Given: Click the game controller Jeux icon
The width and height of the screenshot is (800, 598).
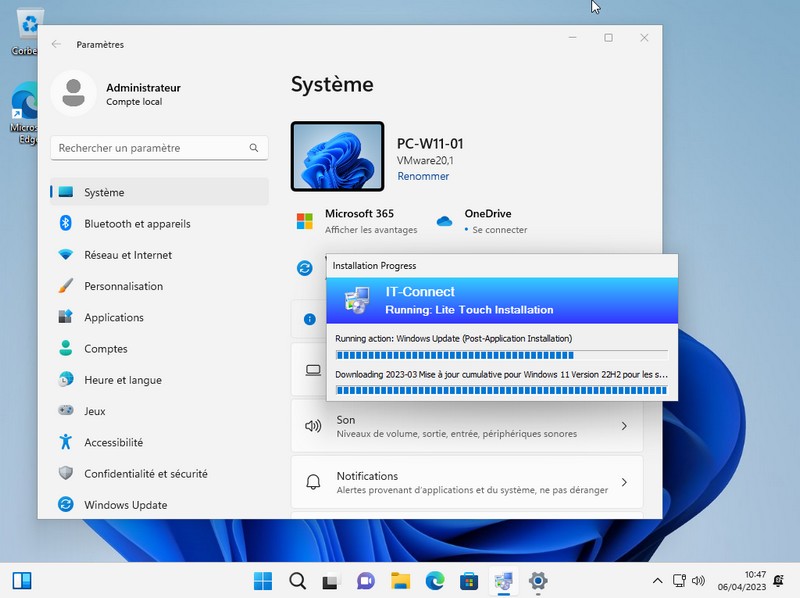Looking at the screenshot, I should click(65, 410).
